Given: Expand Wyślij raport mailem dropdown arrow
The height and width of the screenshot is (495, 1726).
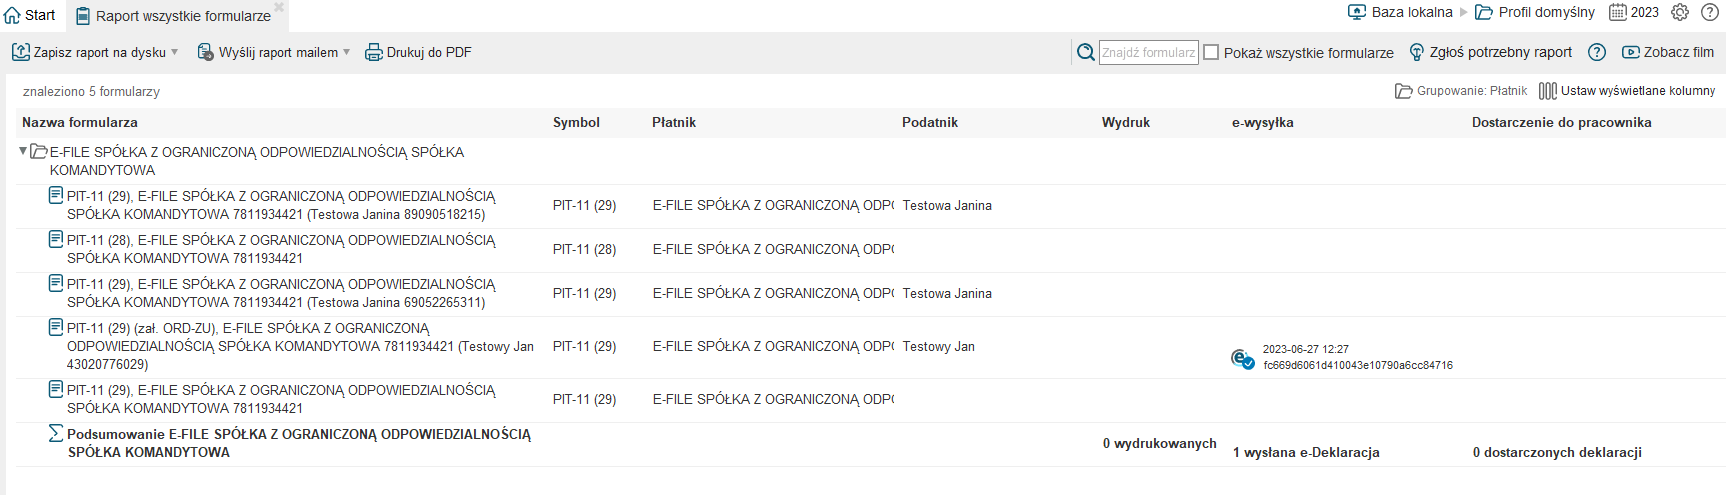Looking at the screenshot, I should tap(347, 52).
